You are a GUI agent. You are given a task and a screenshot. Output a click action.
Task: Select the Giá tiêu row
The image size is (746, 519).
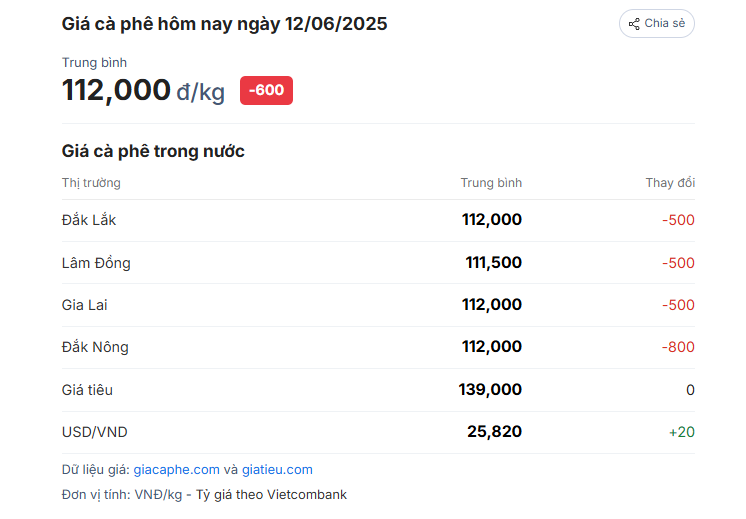click(378, 390)
